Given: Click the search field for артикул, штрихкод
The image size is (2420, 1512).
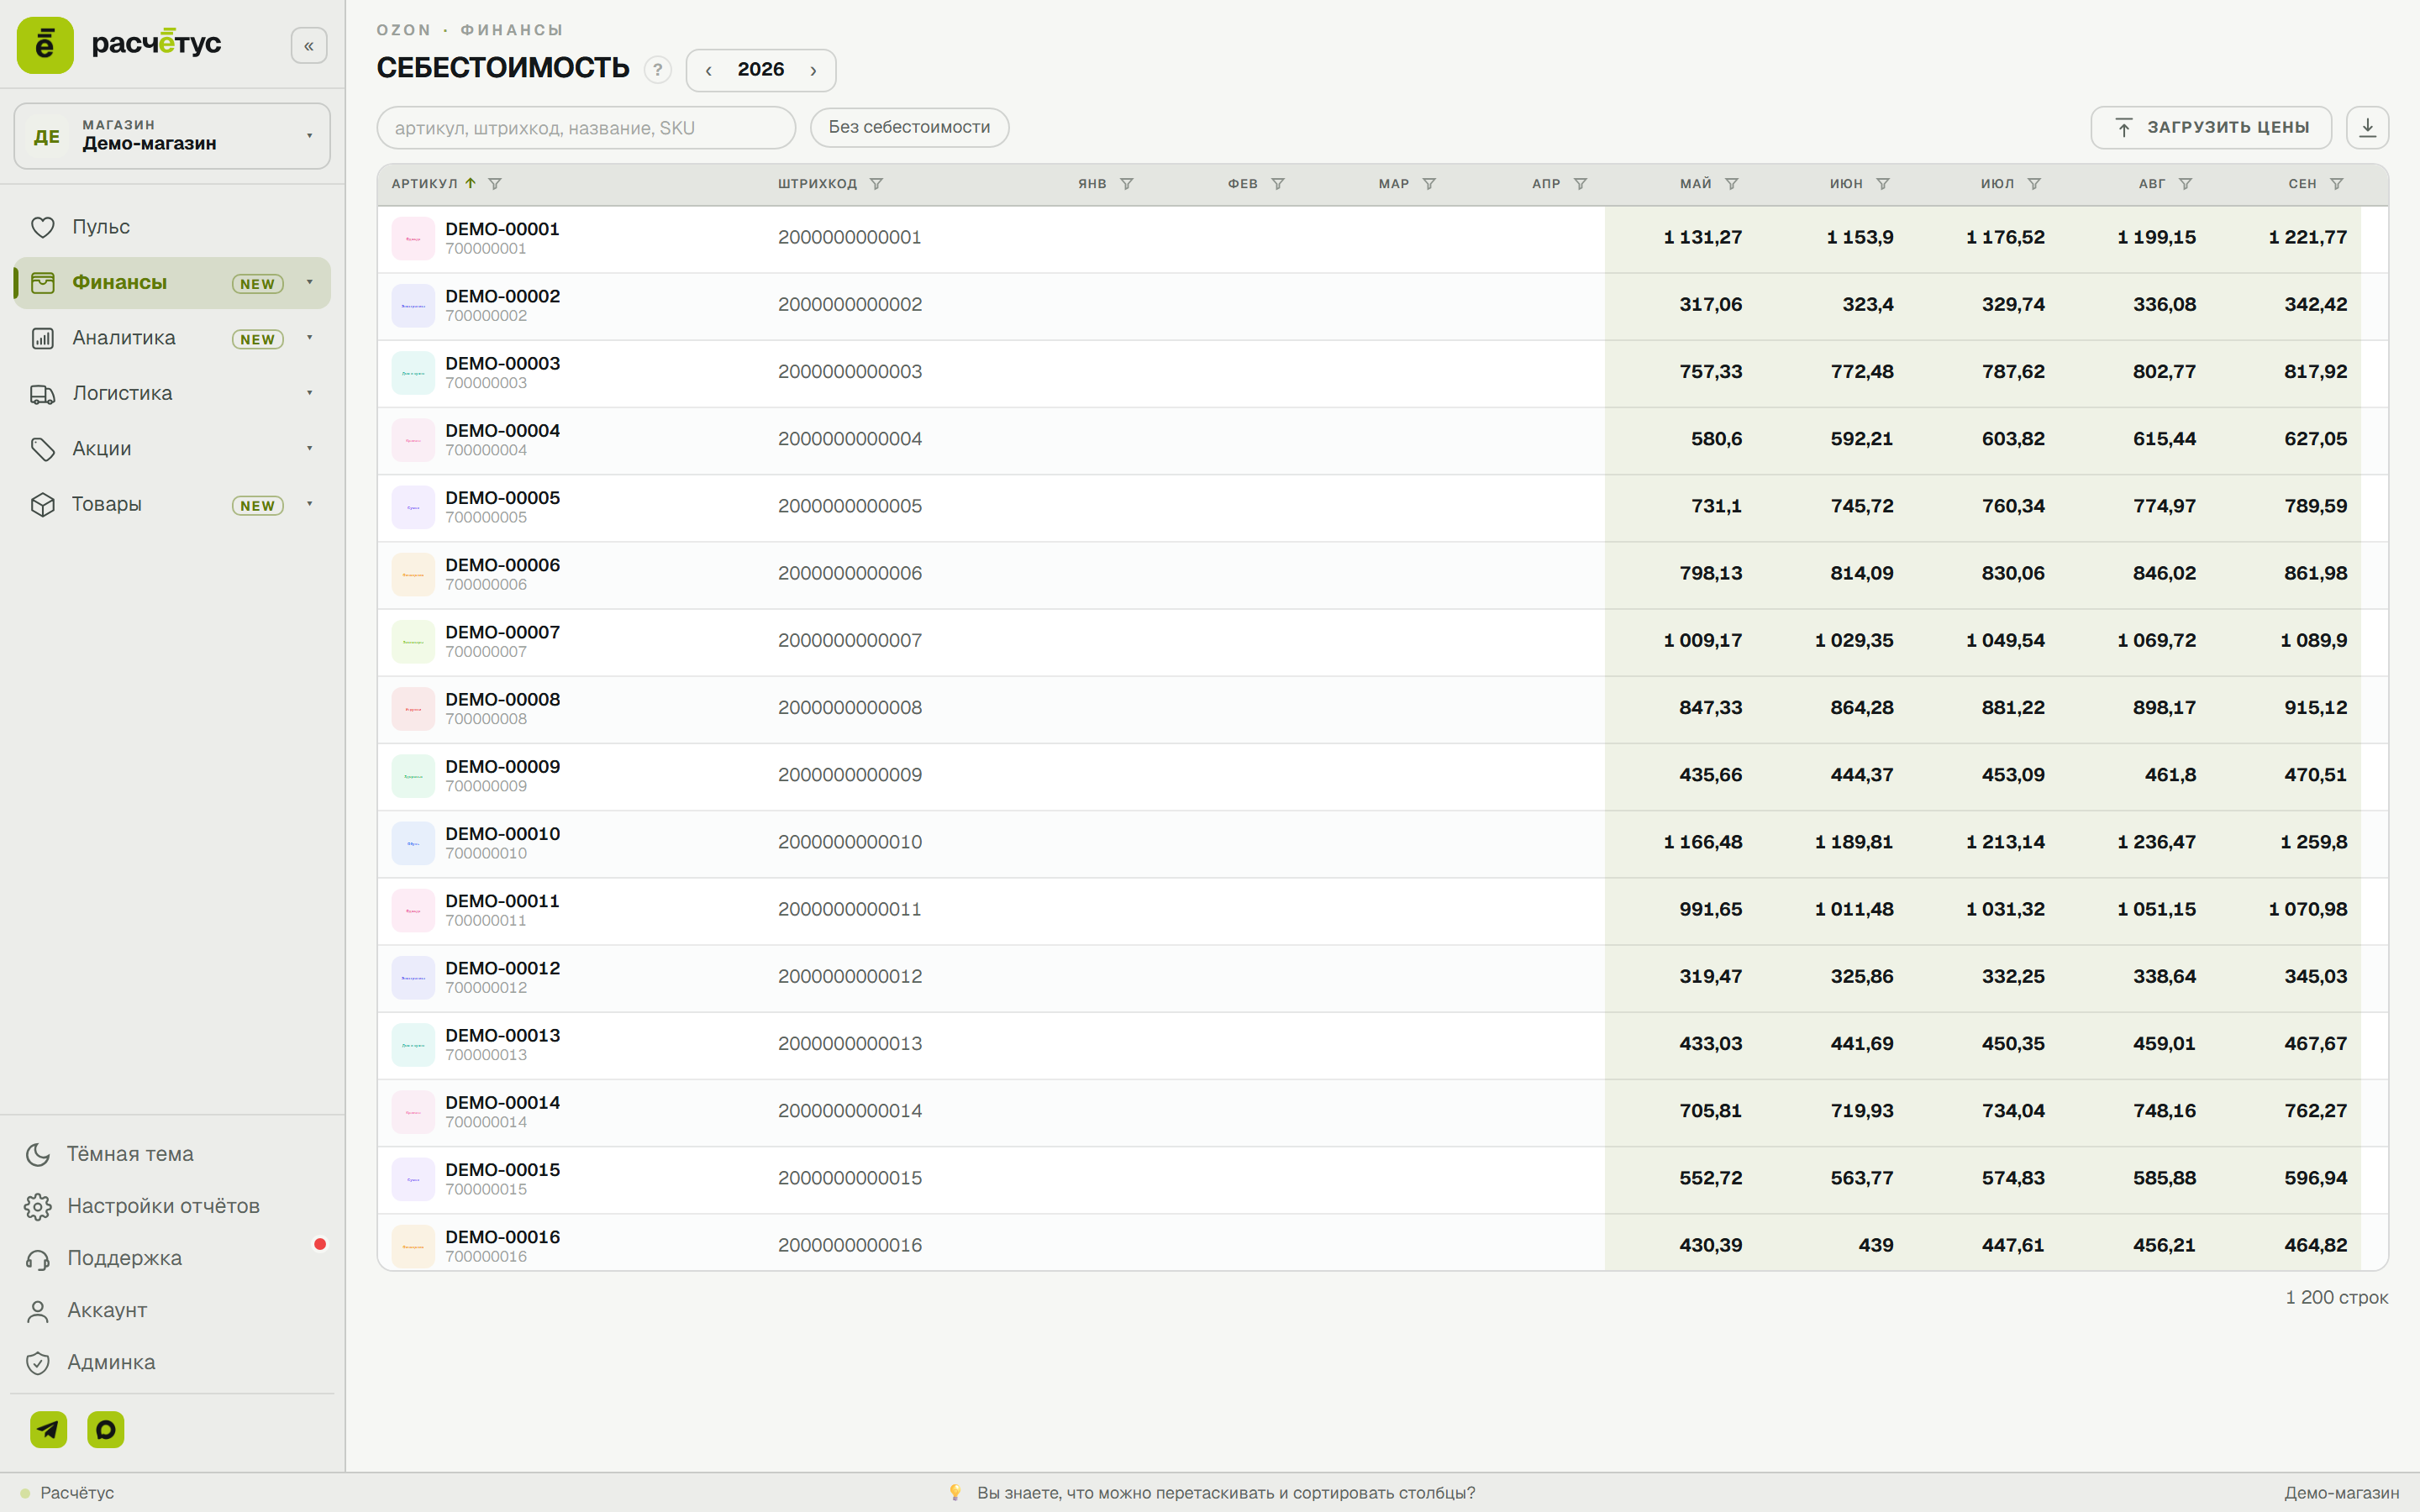Looking at the screenshot, I should (x=586, y=128).
